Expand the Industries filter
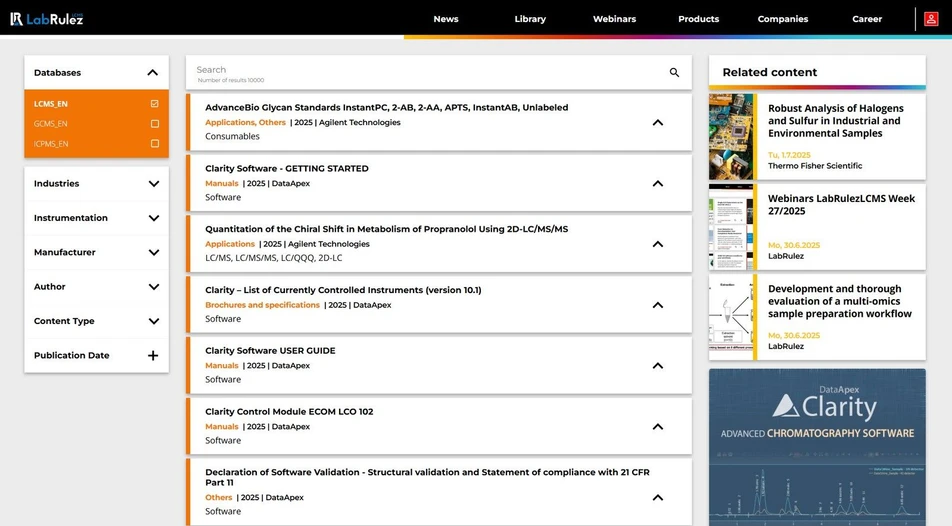Screen dimensions: 952x526 click(x=154, y=183)
